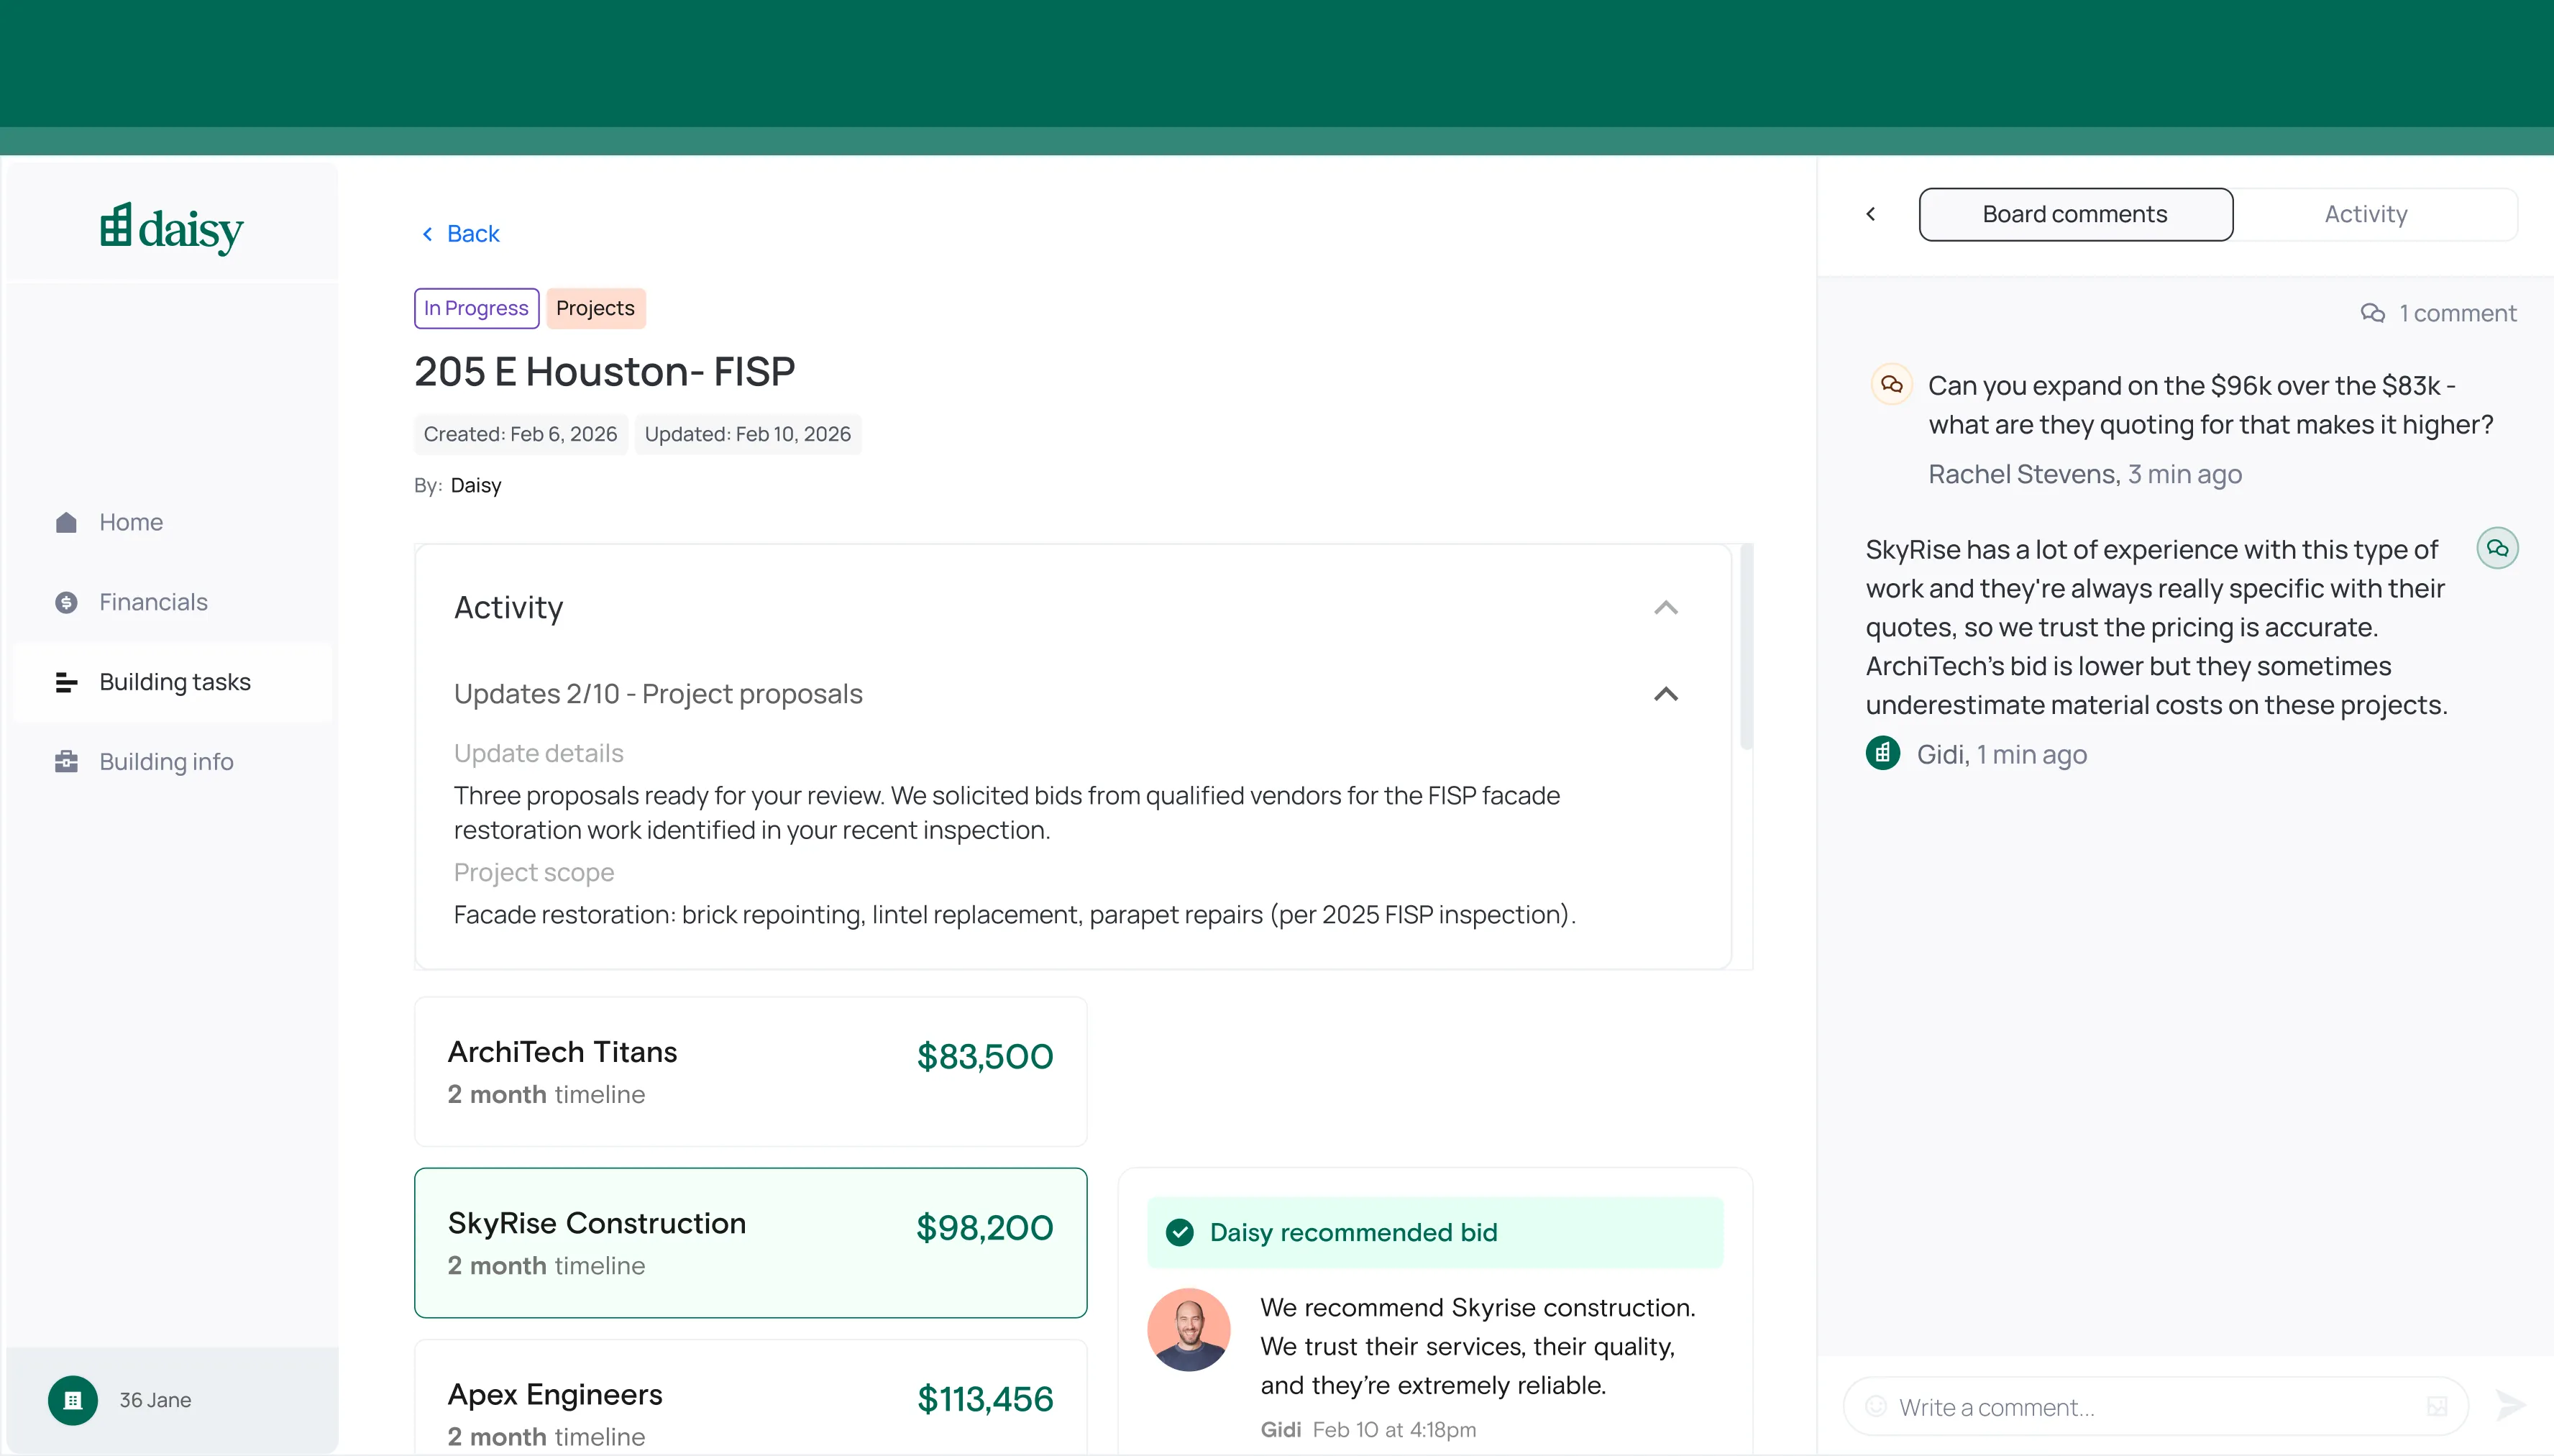Collapse Updates 2/10 Project proposals
The height and width of the screenshot is (1456, 2554).
click(1665, 694)
